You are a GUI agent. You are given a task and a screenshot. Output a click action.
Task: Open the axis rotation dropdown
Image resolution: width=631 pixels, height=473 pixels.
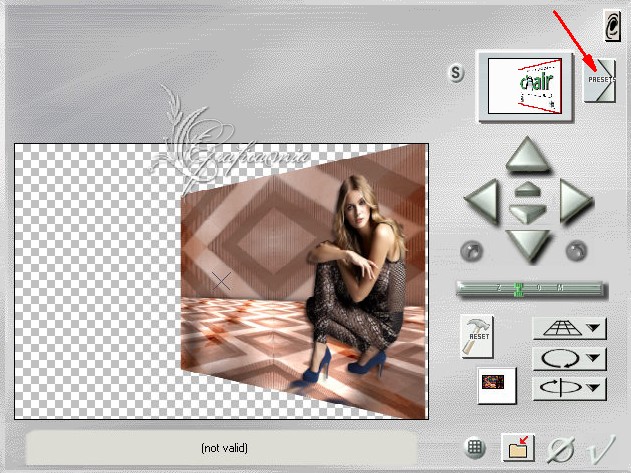point(569,388)
